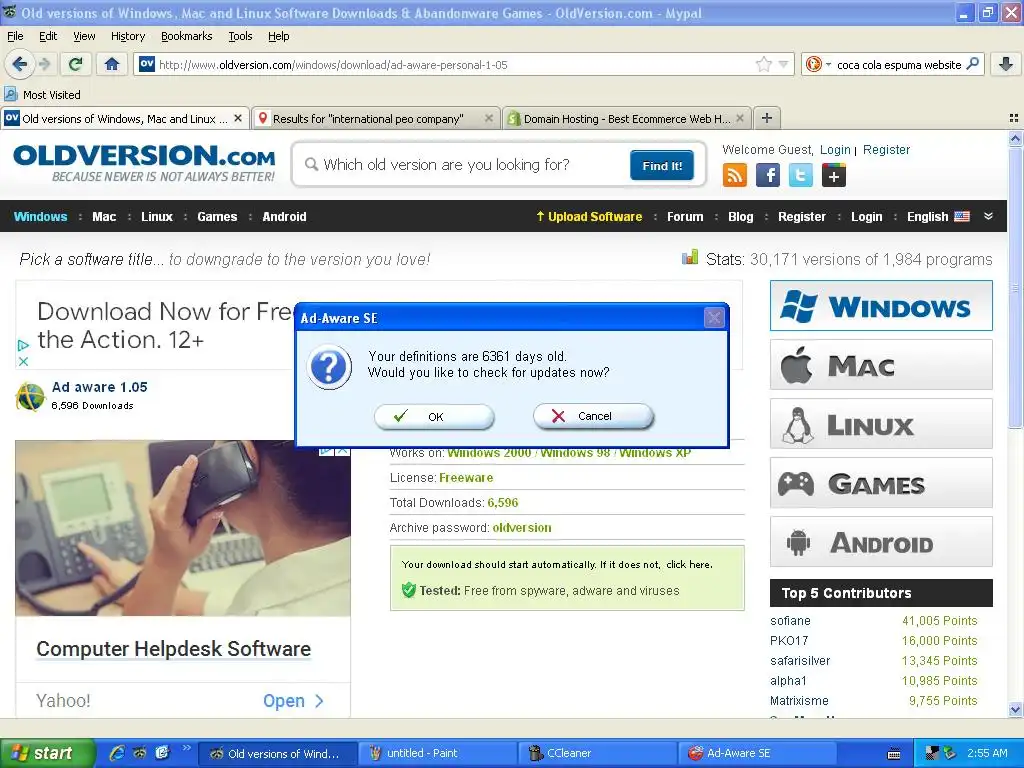
Task: Close the international peo company tab
Action: 488,118
